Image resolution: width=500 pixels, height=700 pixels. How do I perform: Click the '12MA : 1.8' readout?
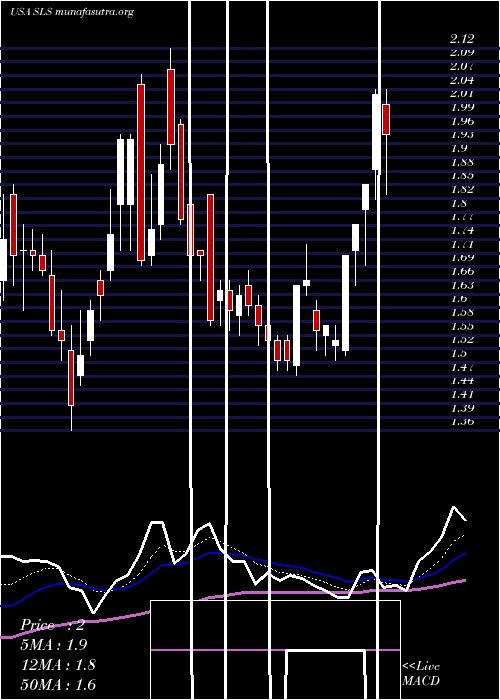point(58,665)
